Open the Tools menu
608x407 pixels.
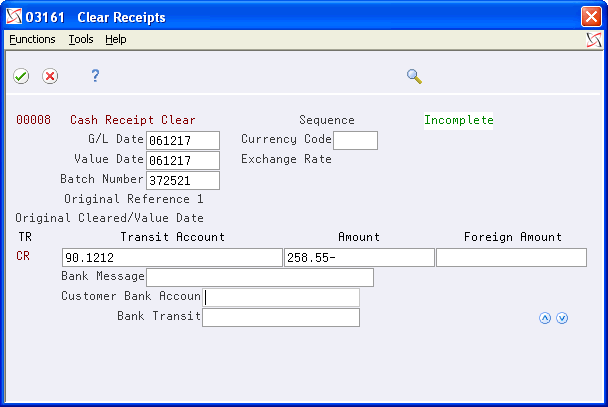[81, 39]
